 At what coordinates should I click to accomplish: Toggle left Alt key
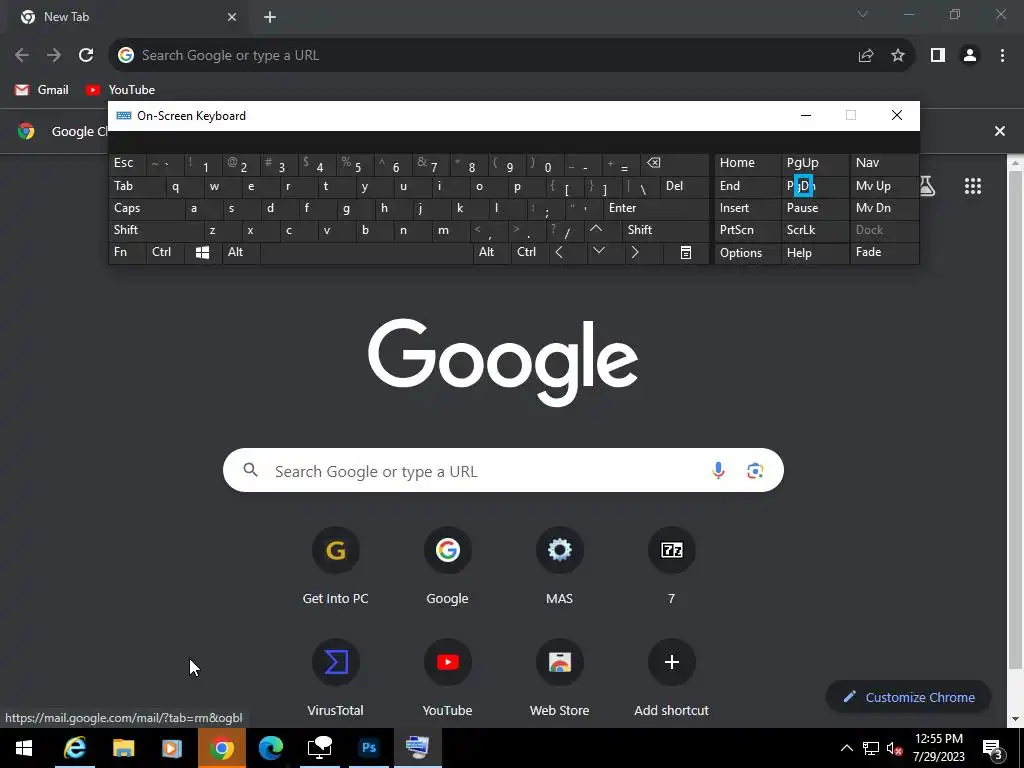[x=241, y=252]
